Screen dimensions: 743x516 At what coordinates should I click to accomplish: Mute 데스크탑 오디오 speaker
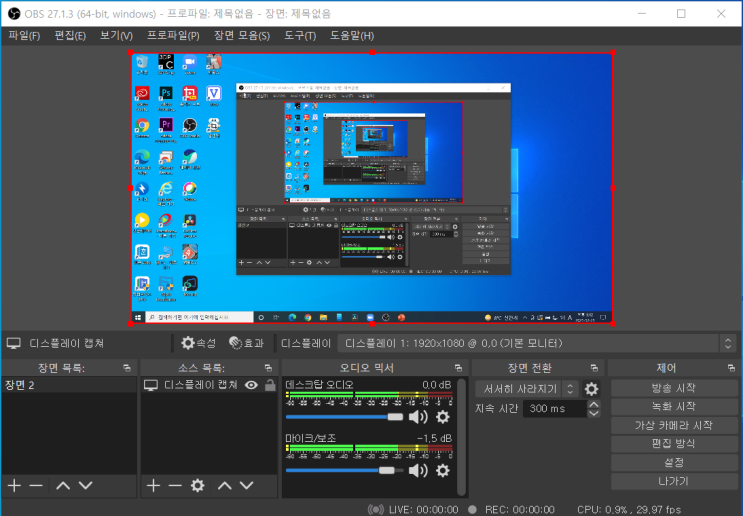tap(418, 417)
